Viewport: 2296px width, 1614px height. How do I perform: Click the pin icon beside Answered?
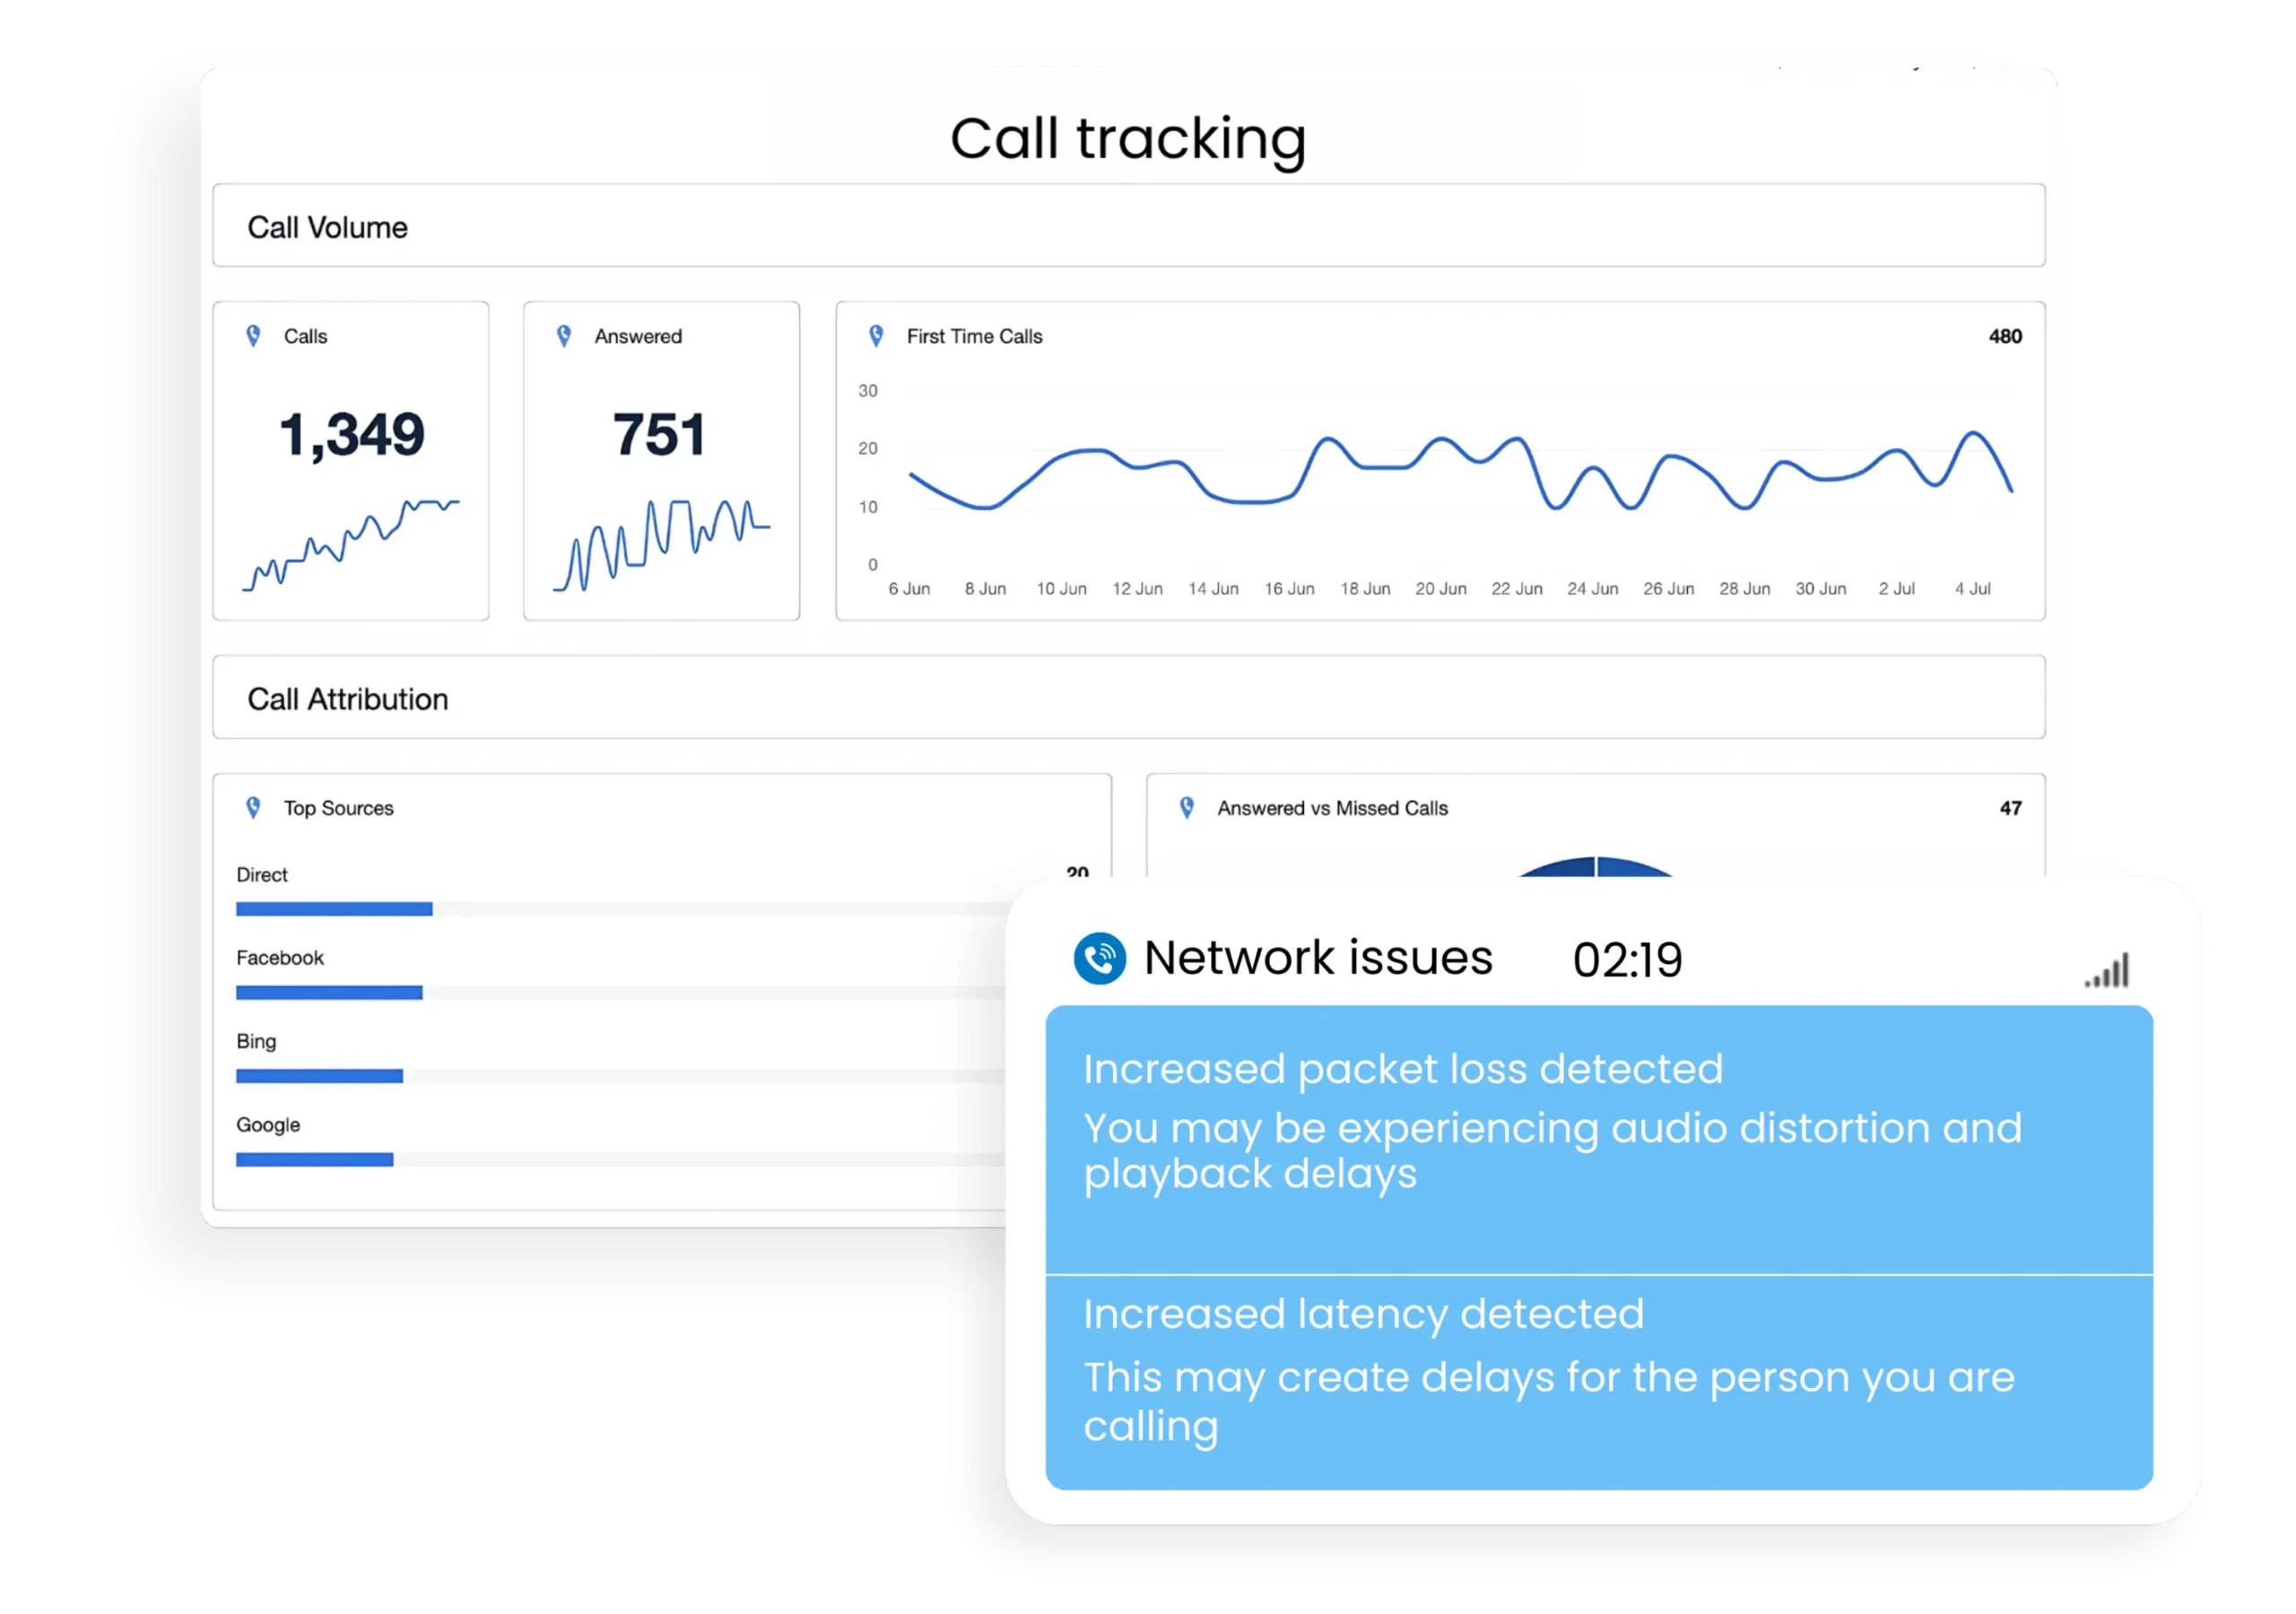pyautogui.click(x=564, y=336)
